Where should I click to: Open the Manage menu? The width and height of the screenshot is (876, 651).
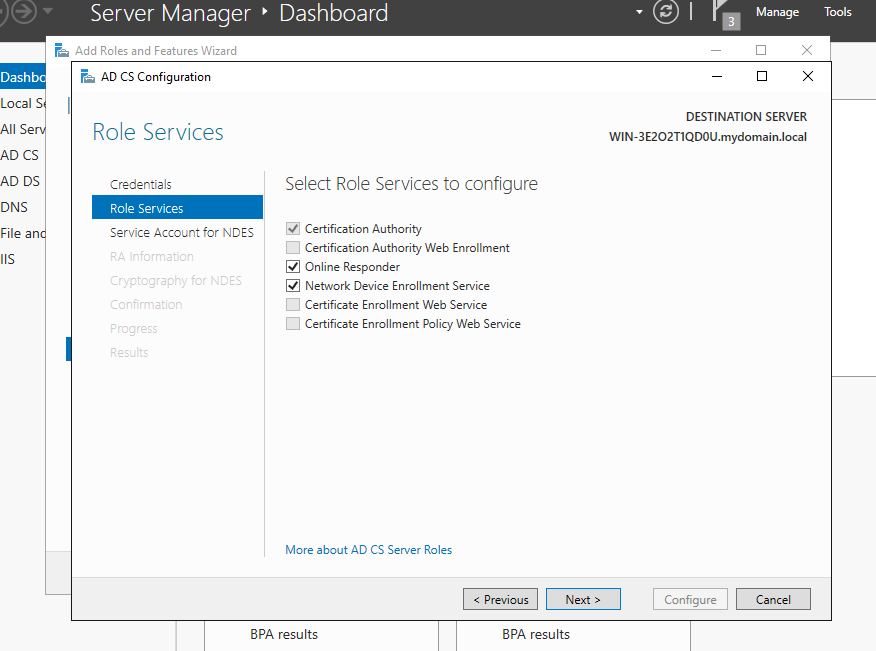click(777, 12)
